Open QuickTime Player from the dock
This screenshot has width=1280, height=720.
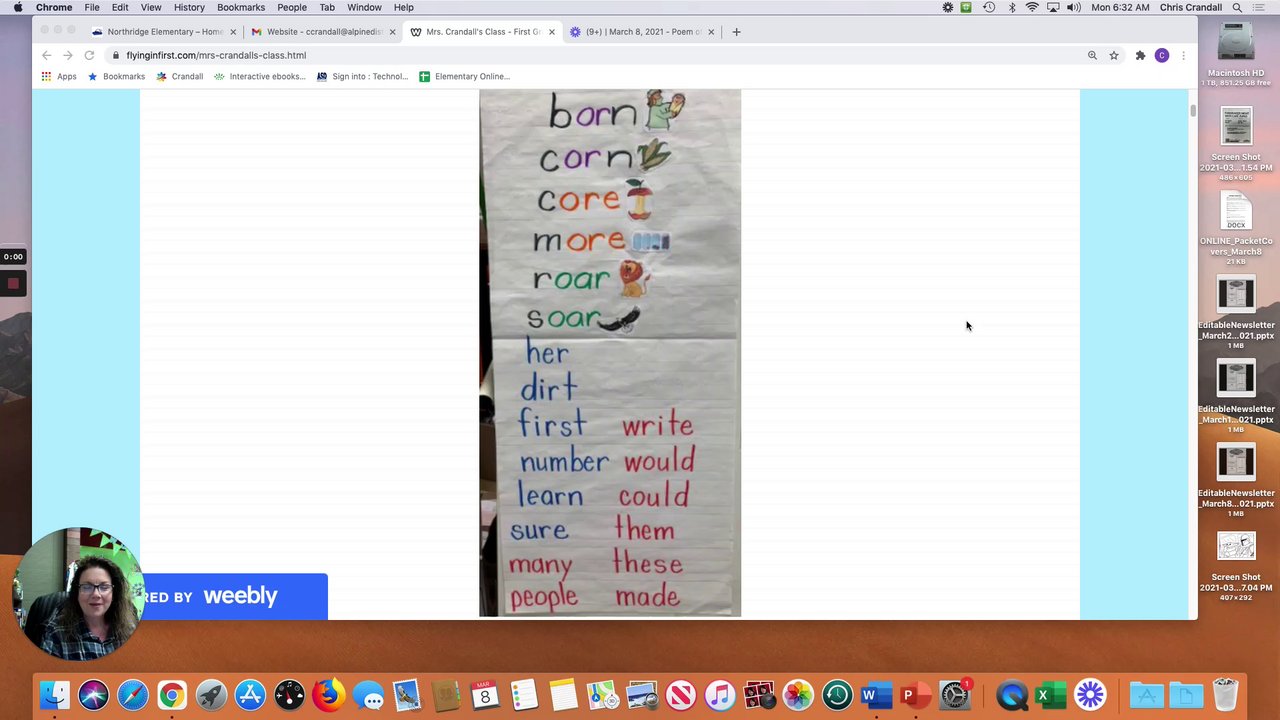coord(1011,694)
